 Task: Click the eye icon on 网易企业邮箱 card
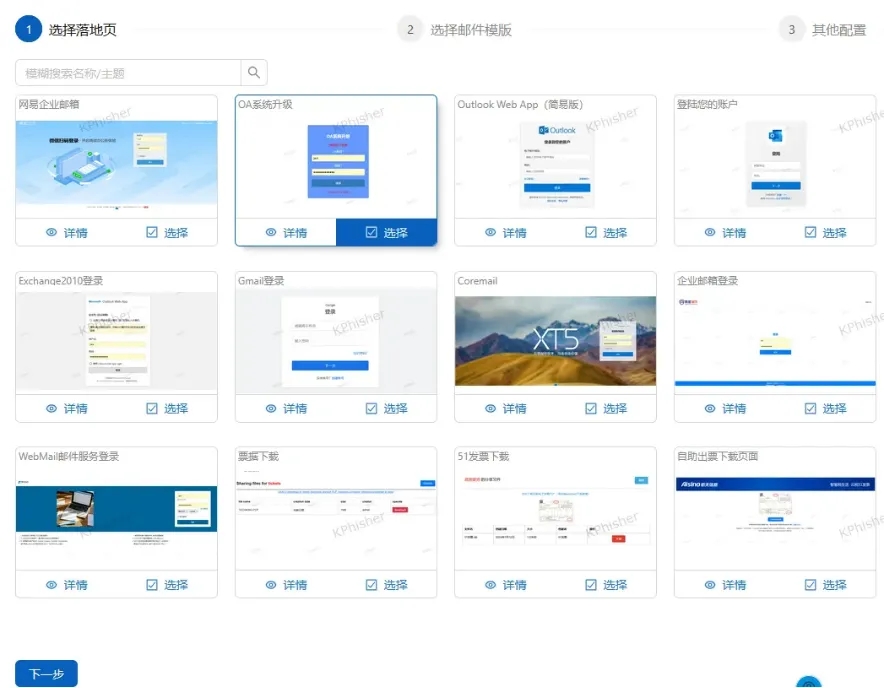pos(52,233)
